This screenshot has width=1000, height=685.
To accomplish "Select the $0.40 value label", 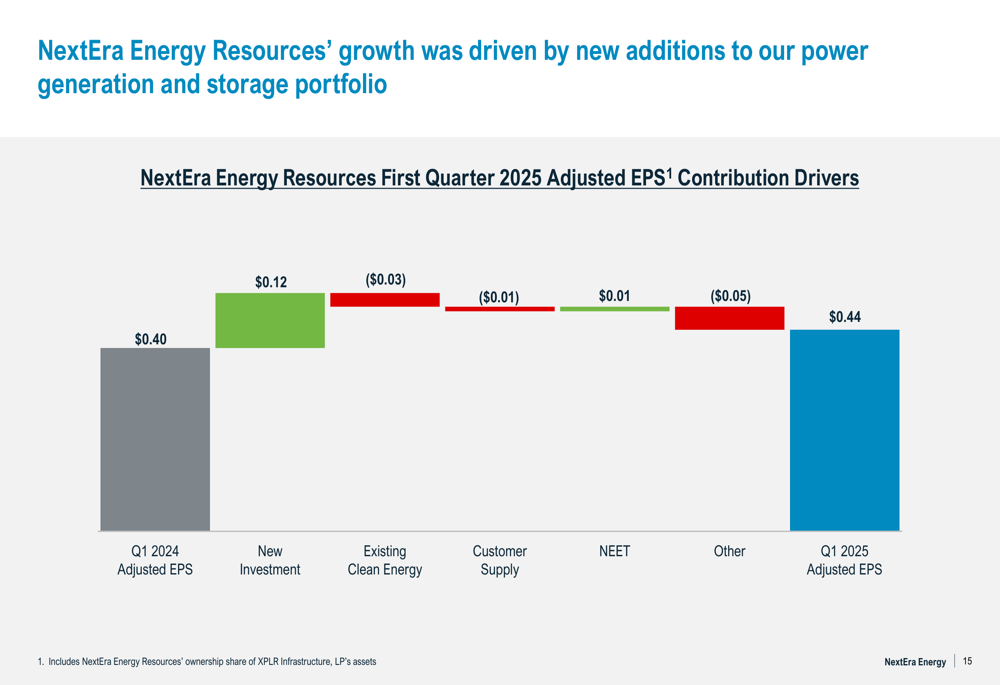I will 151,339.
